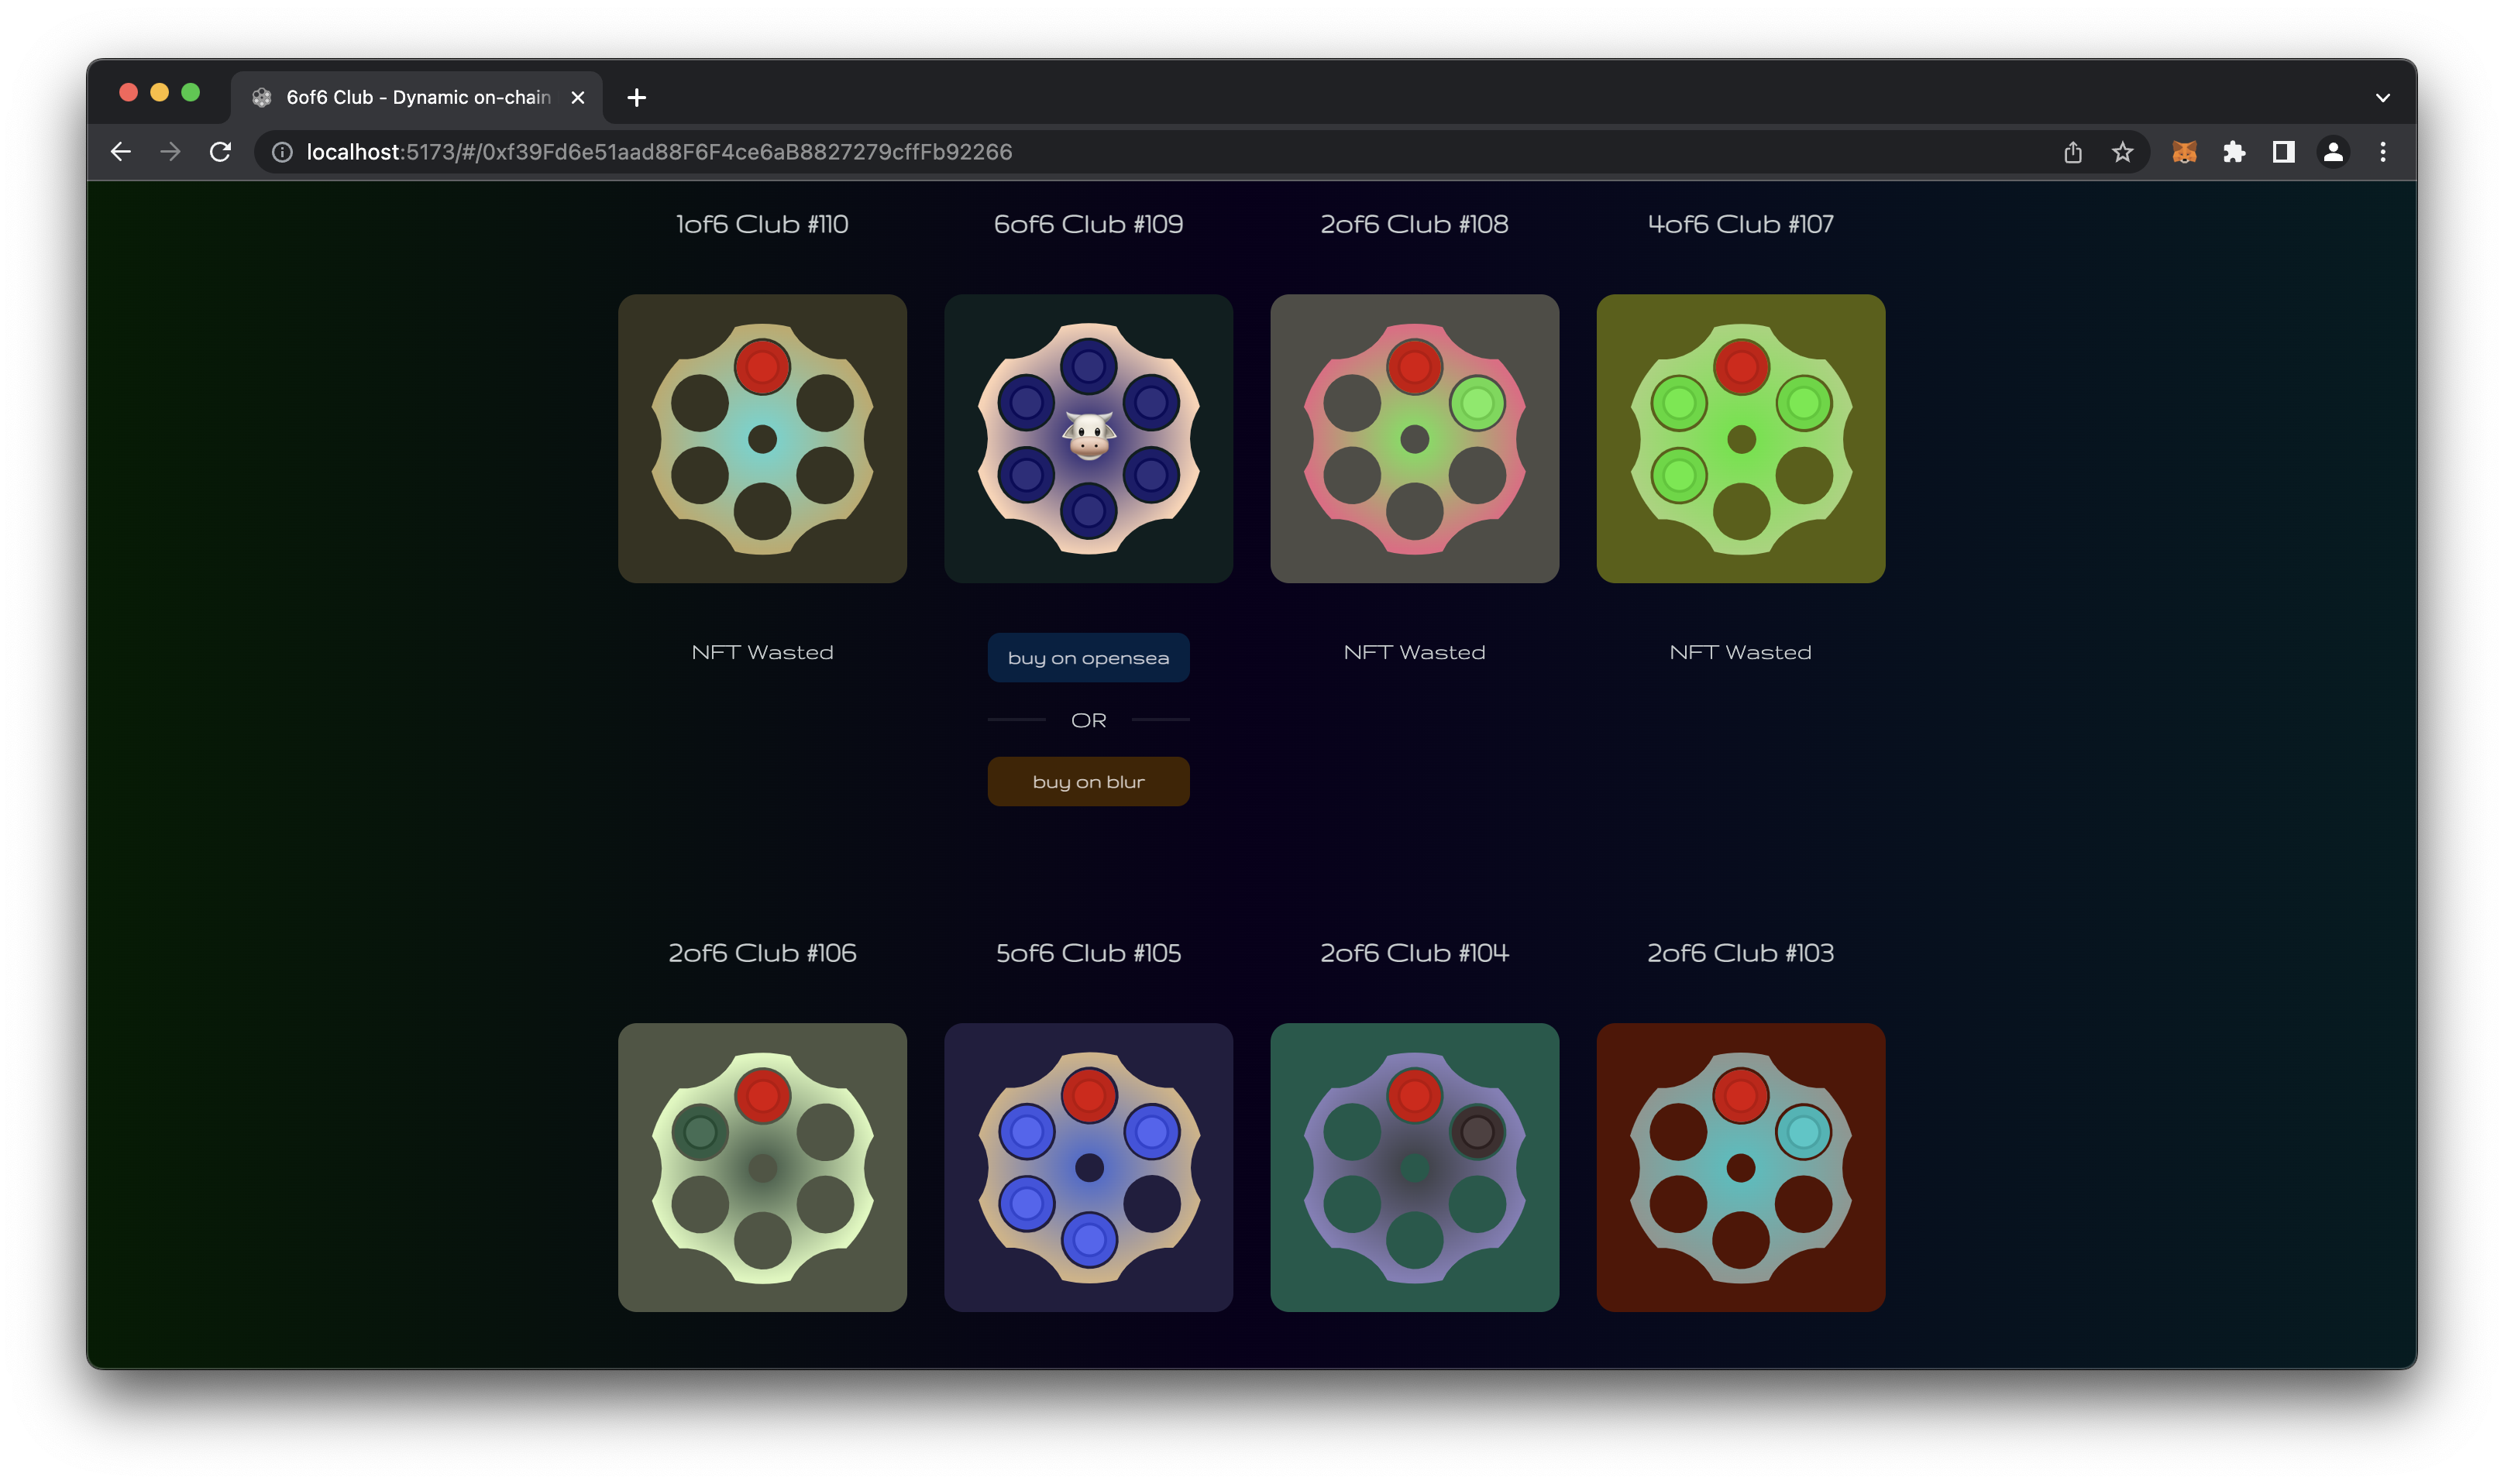
Task: Toggle the browser side panel icon
Action: pos(2283,152)
